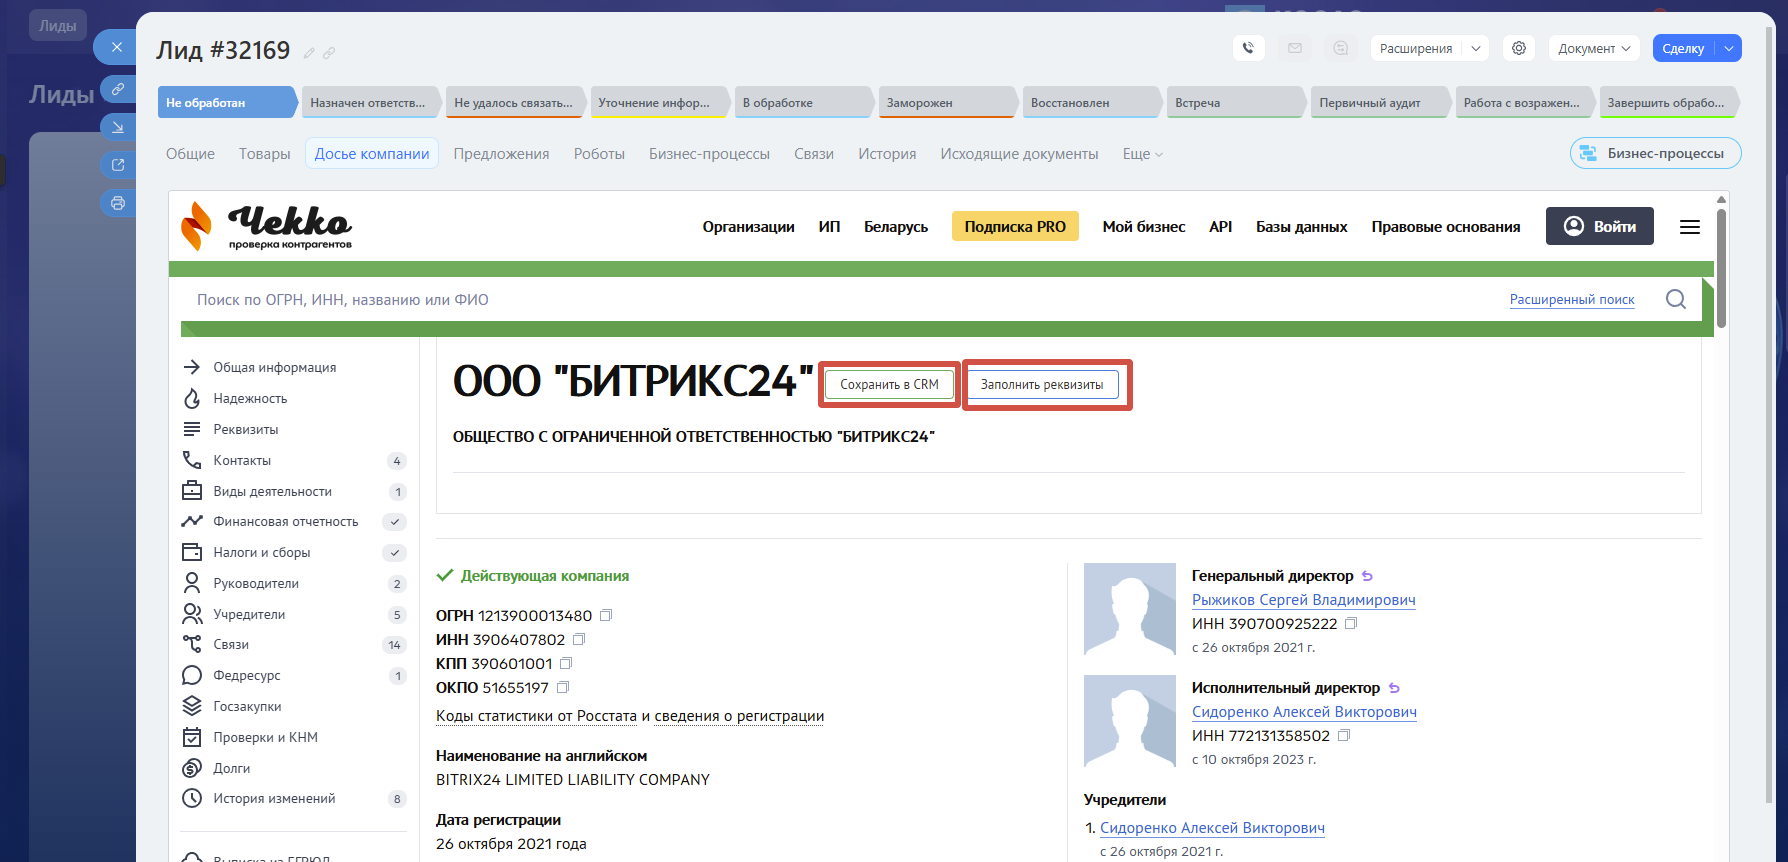Select the Досье компании tab
The width and height of the screenshot is (1788, 862).
tap(372, 154)
